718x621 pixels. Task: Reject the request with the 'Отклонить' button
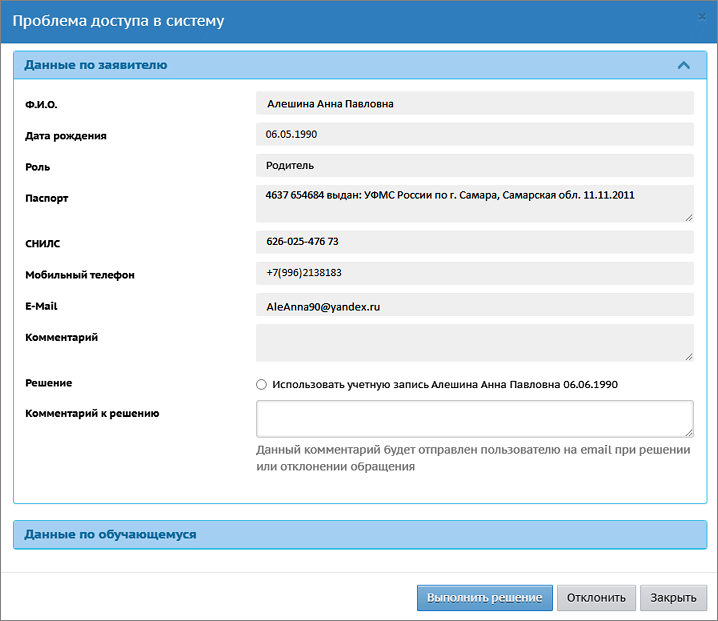point(596,597)
